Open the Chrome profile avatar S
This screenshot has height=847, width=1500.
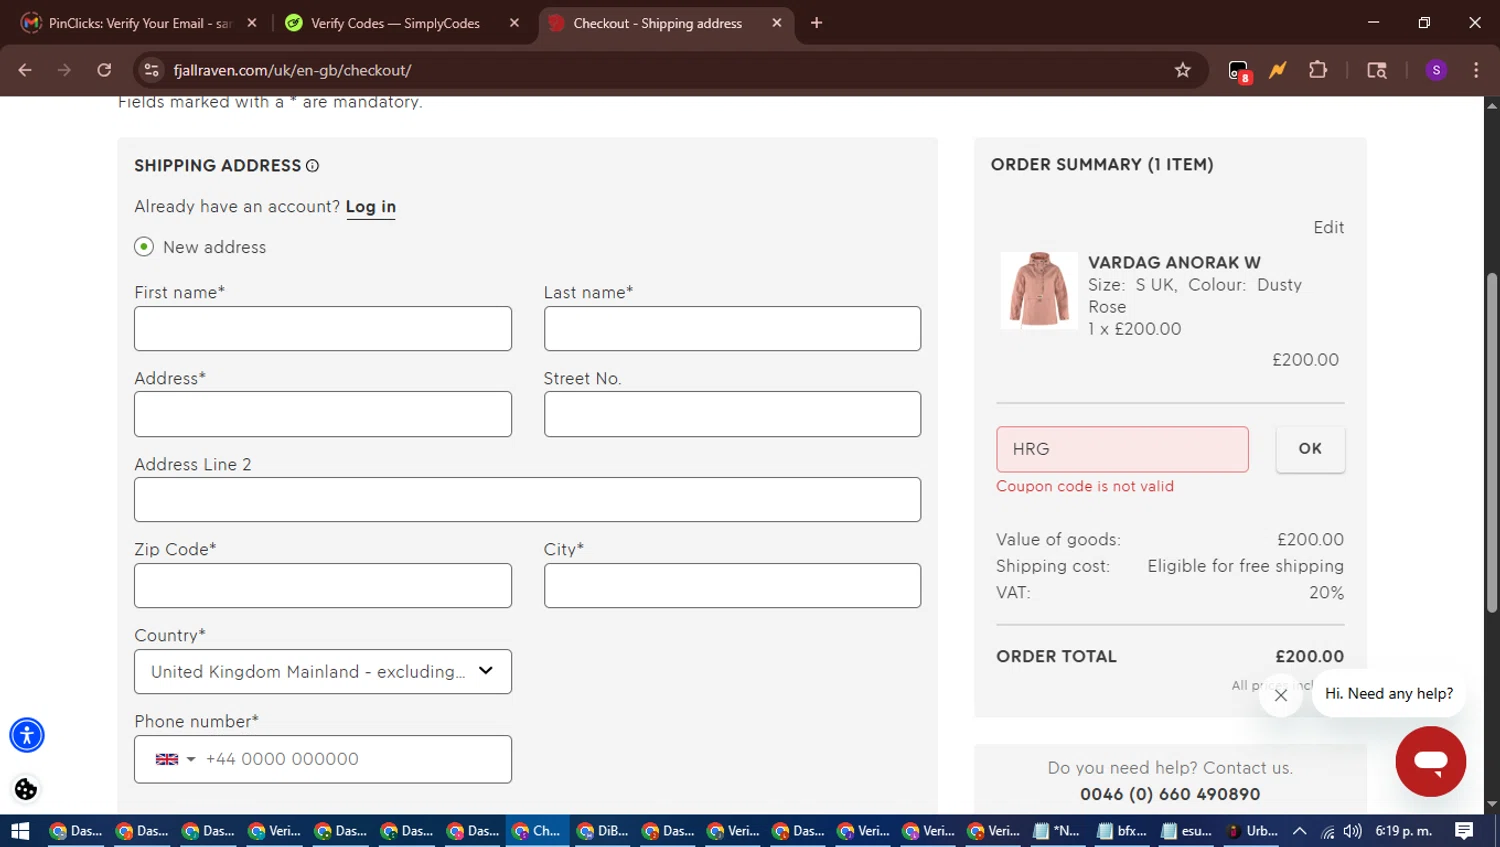click(x=1436, y=70)
